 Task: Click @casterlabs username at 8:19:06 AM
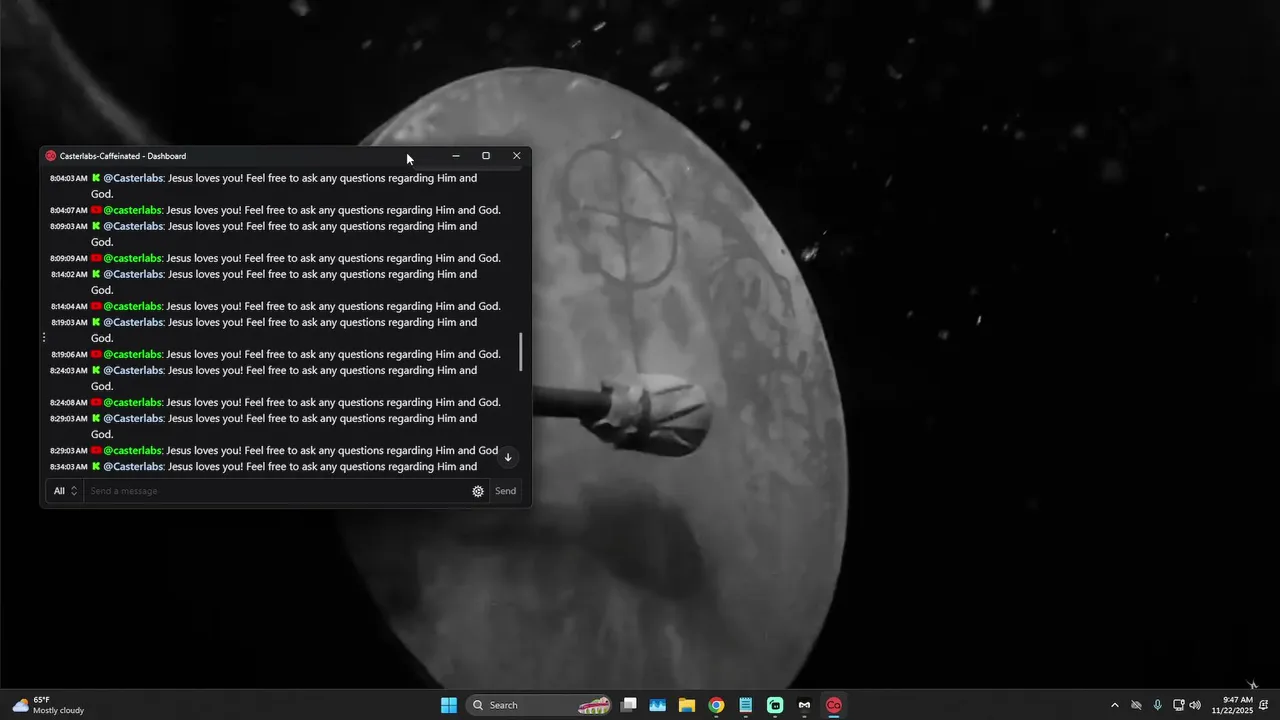pos(133,354)
